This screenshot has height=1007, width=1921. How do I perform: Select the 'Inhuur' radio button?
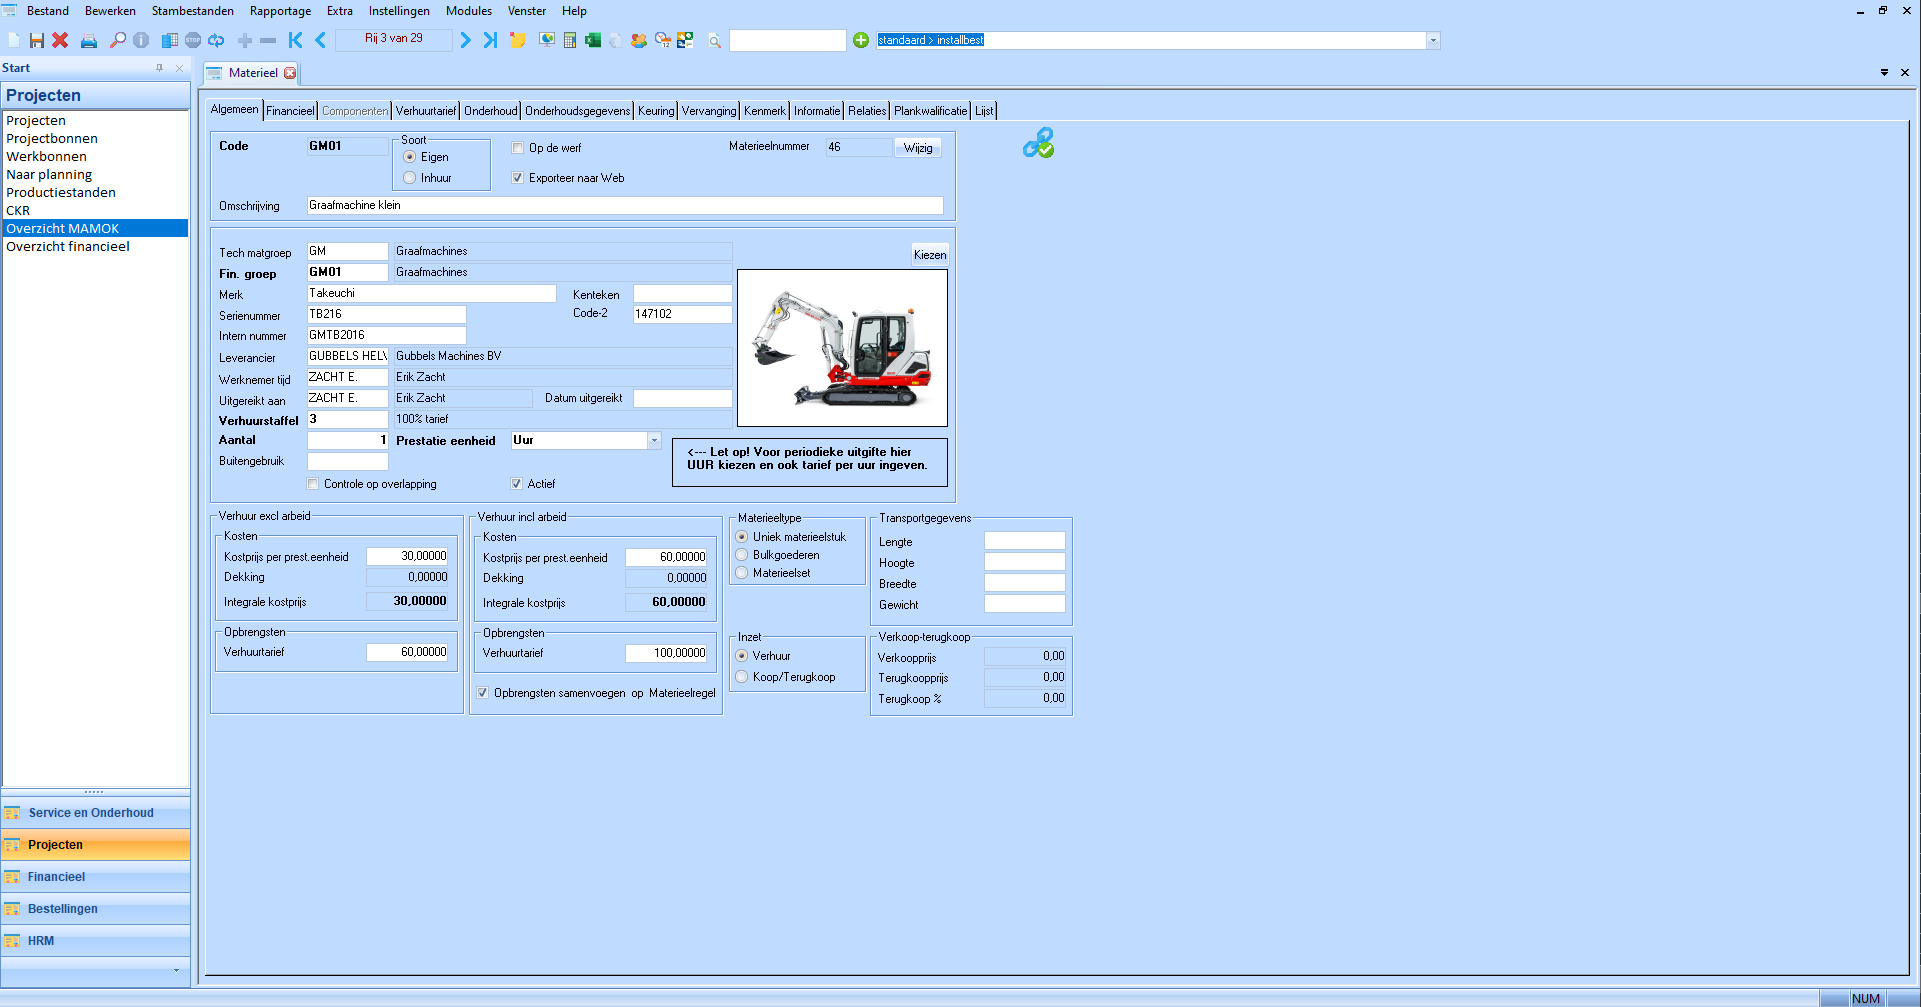click(410, 178)
